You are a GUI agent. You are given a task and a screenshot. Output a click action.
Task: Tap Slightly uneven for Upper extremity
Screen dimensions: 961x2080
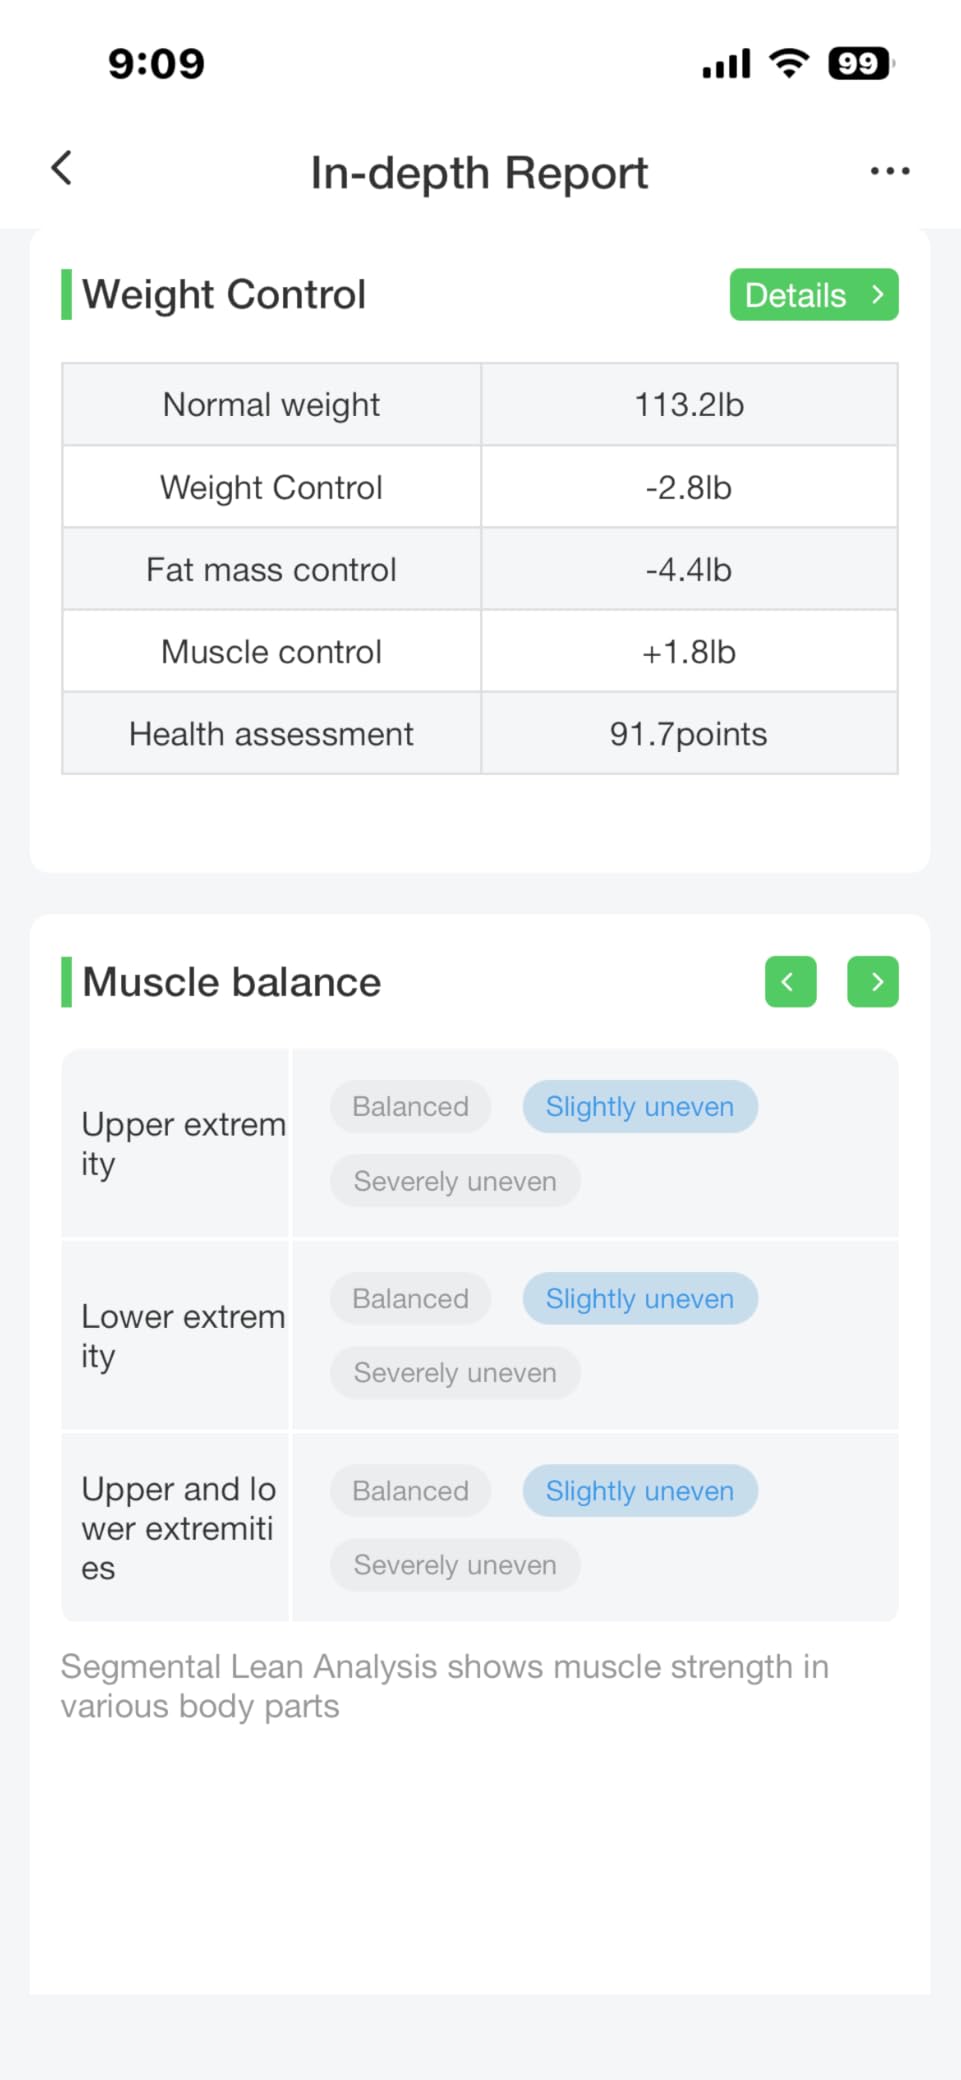coord(639,1106)
